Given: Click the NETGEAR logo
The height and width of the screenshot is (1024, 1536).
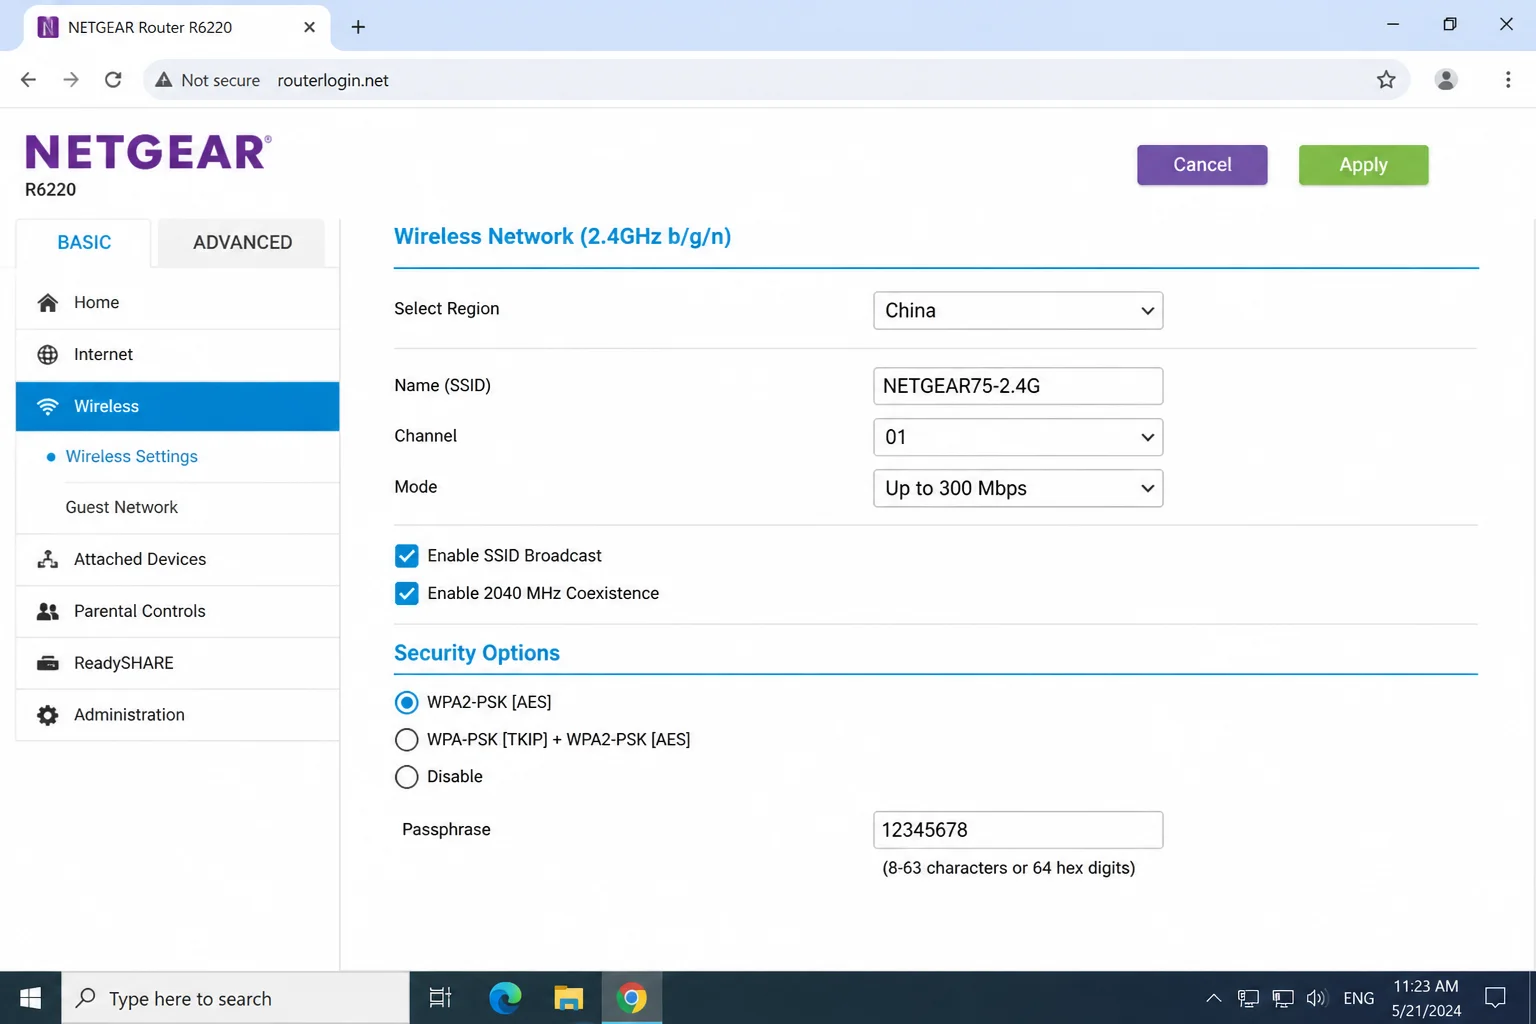Looking at the screenshot, I should [148, 152].
